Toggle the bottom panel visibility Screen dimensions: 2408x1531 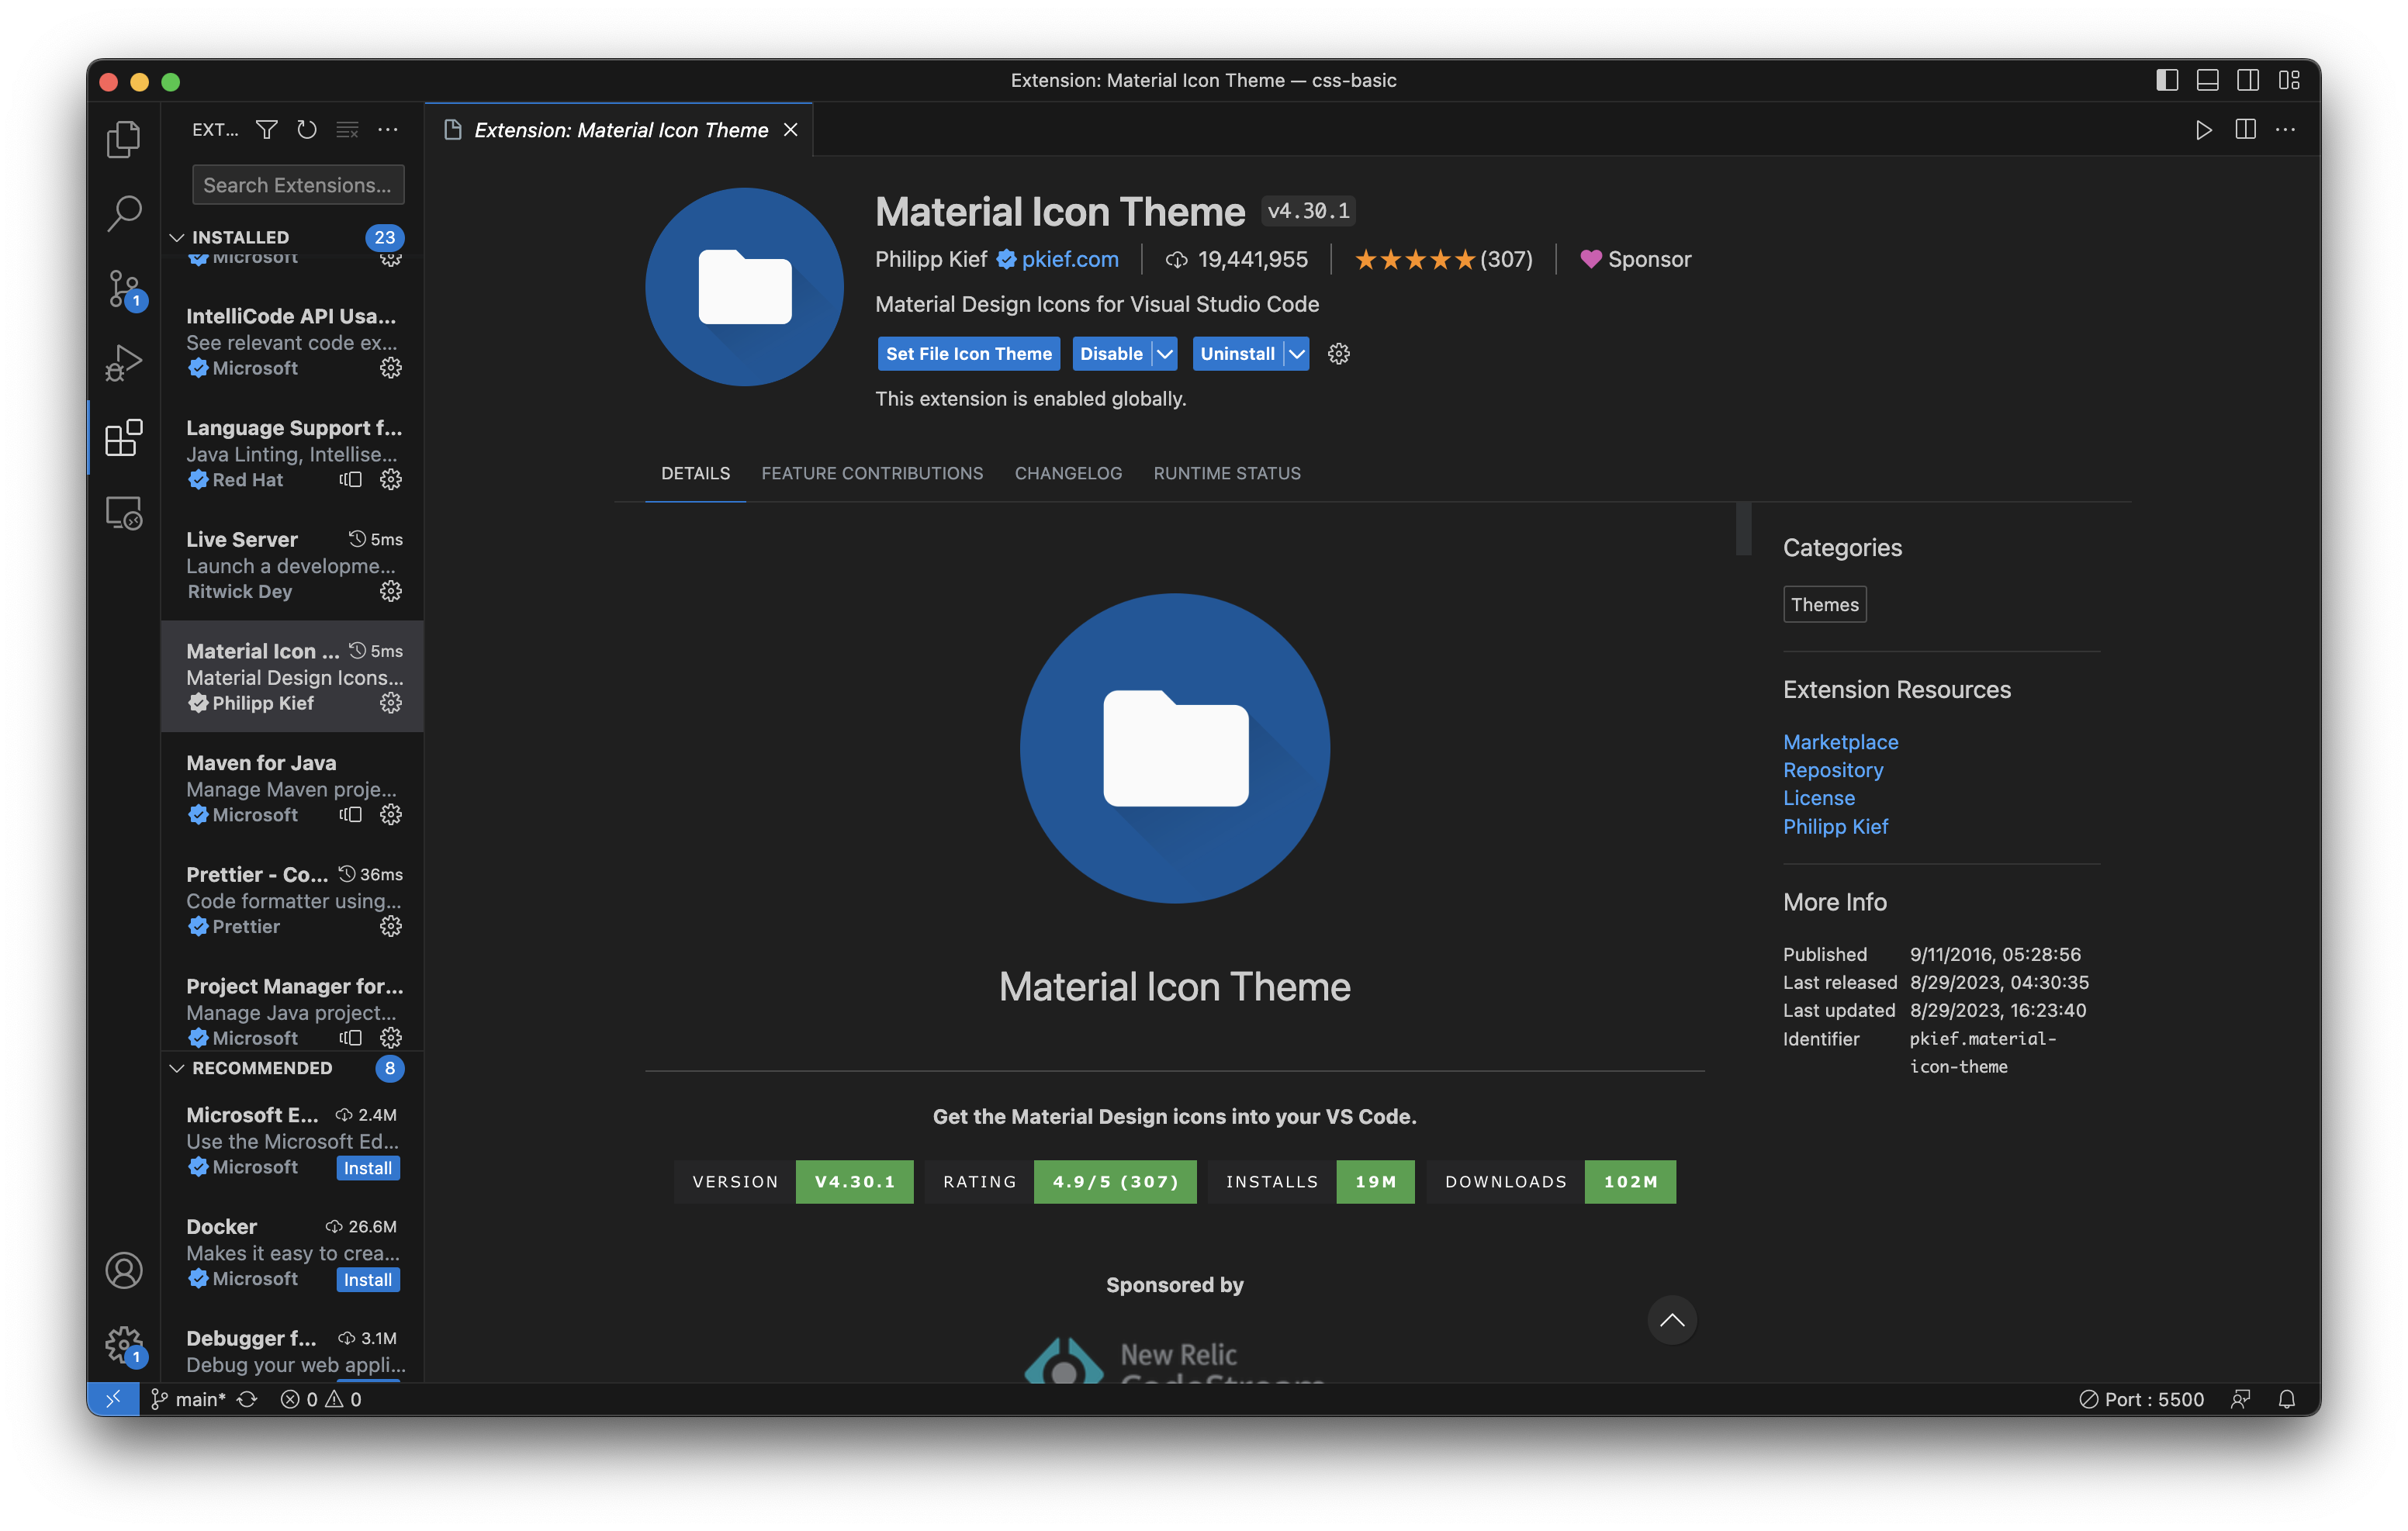(x=2207, y=80)
